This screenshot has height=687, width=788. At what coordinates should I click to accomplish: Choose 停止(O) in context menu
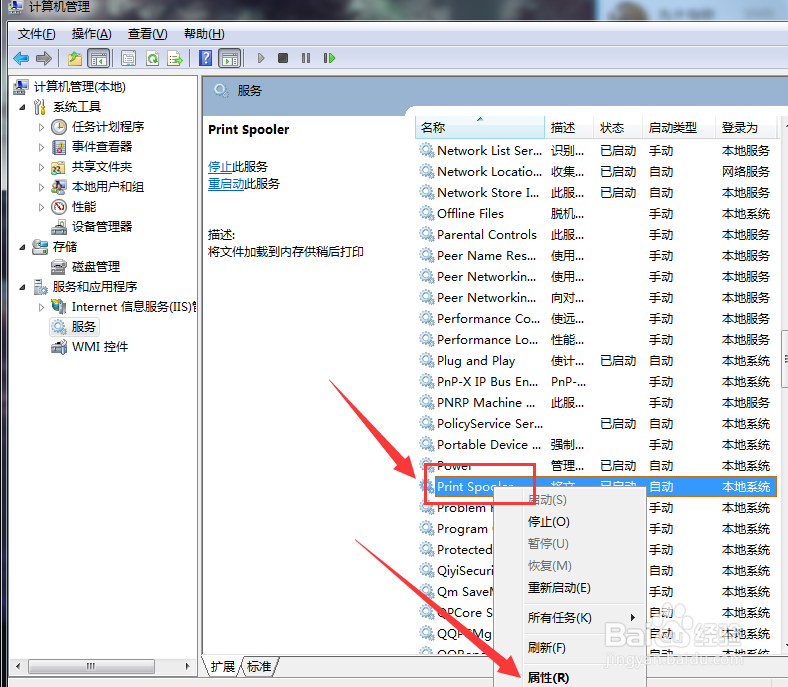[x=570, y=522]
